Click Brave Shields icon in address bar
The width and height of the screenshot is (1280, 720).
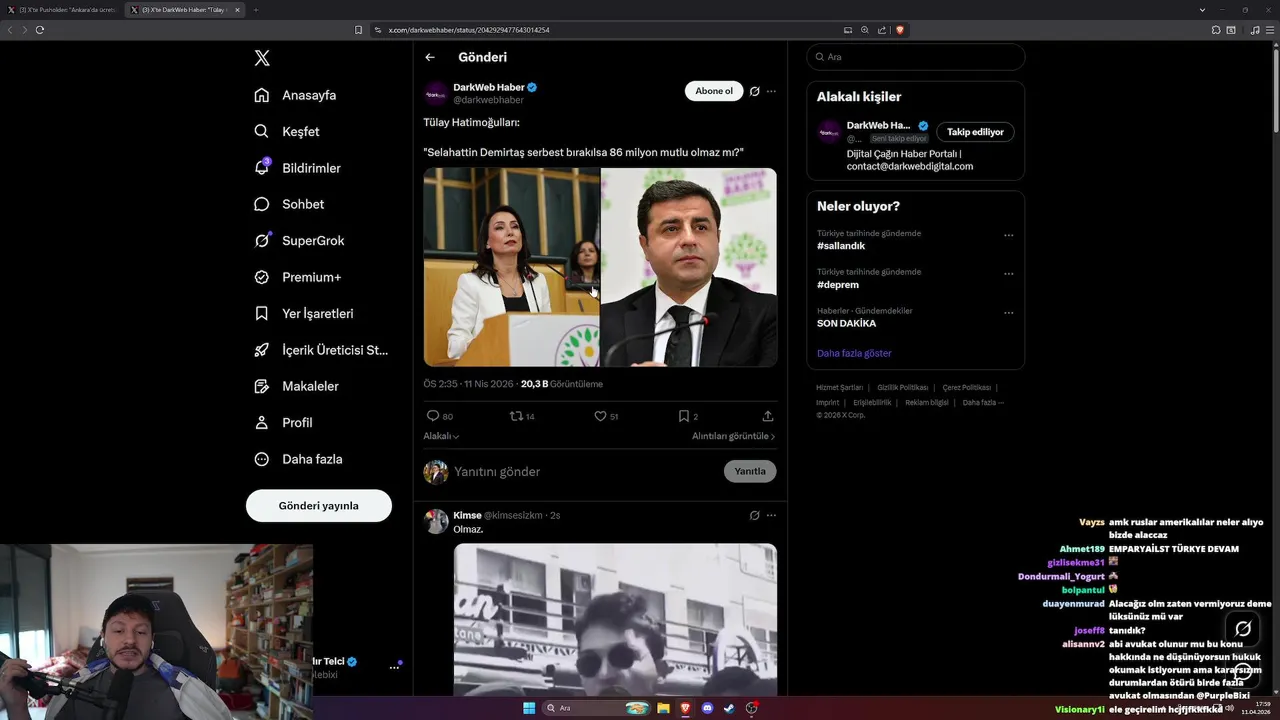coord(900,30)
